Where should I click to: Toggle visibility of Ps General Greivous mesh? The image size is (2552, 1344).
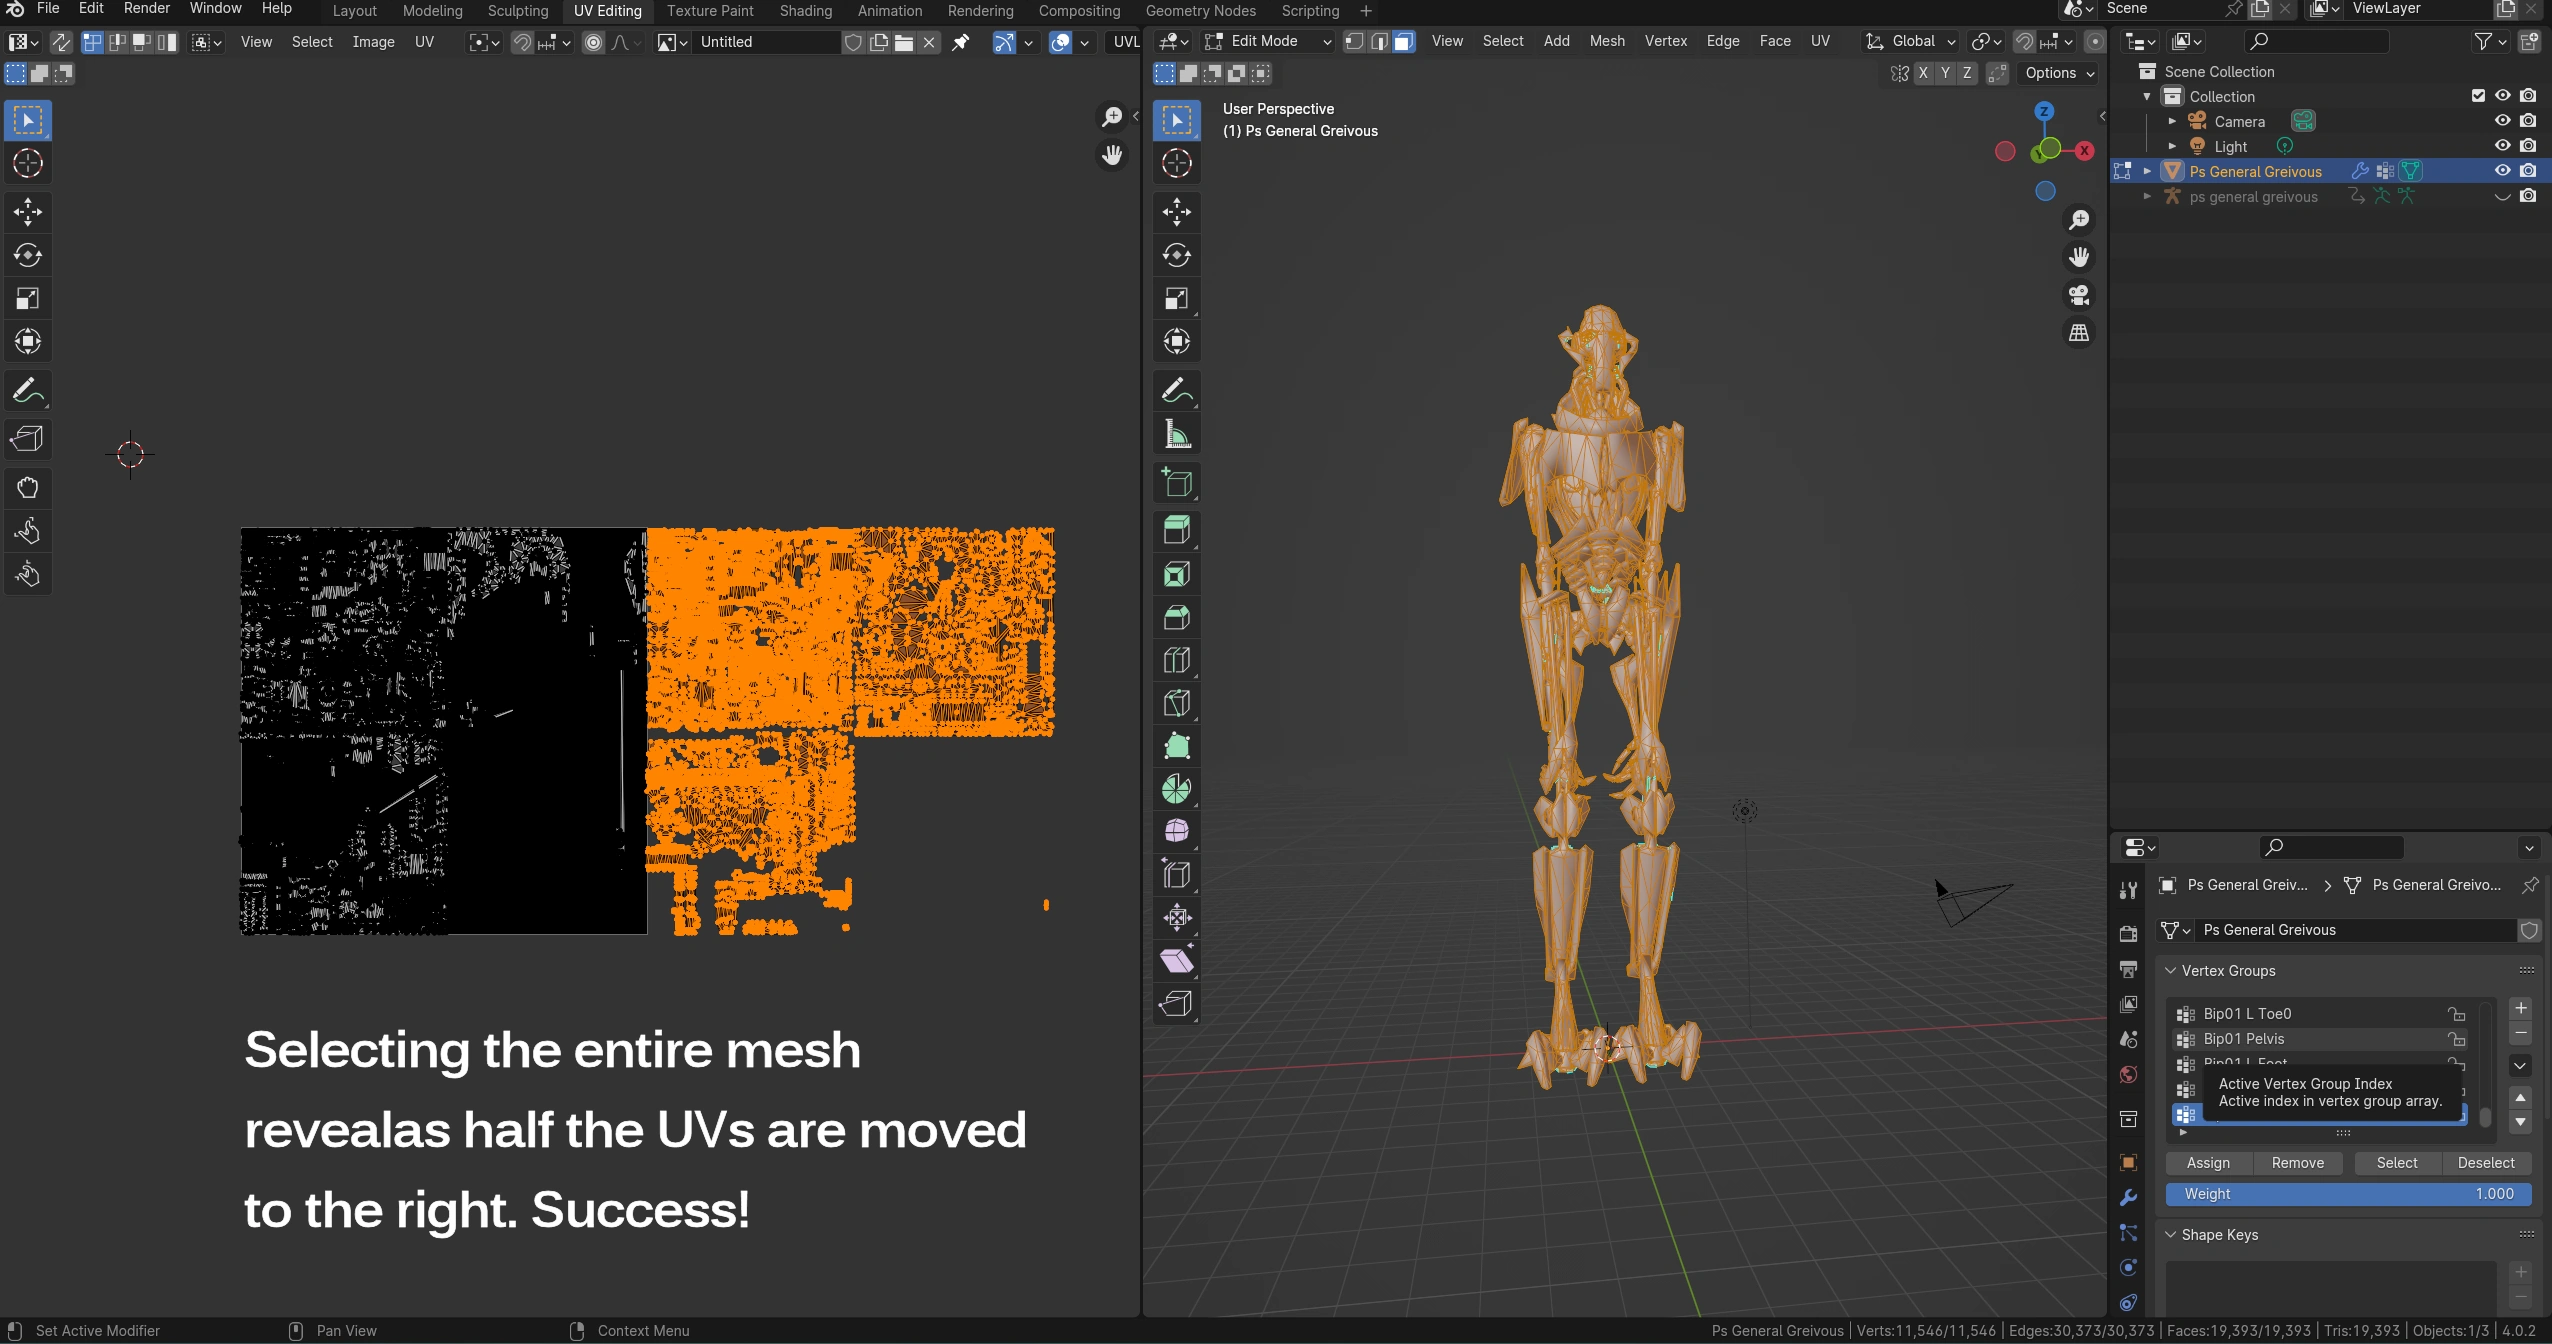click(x=2502, y=171)
